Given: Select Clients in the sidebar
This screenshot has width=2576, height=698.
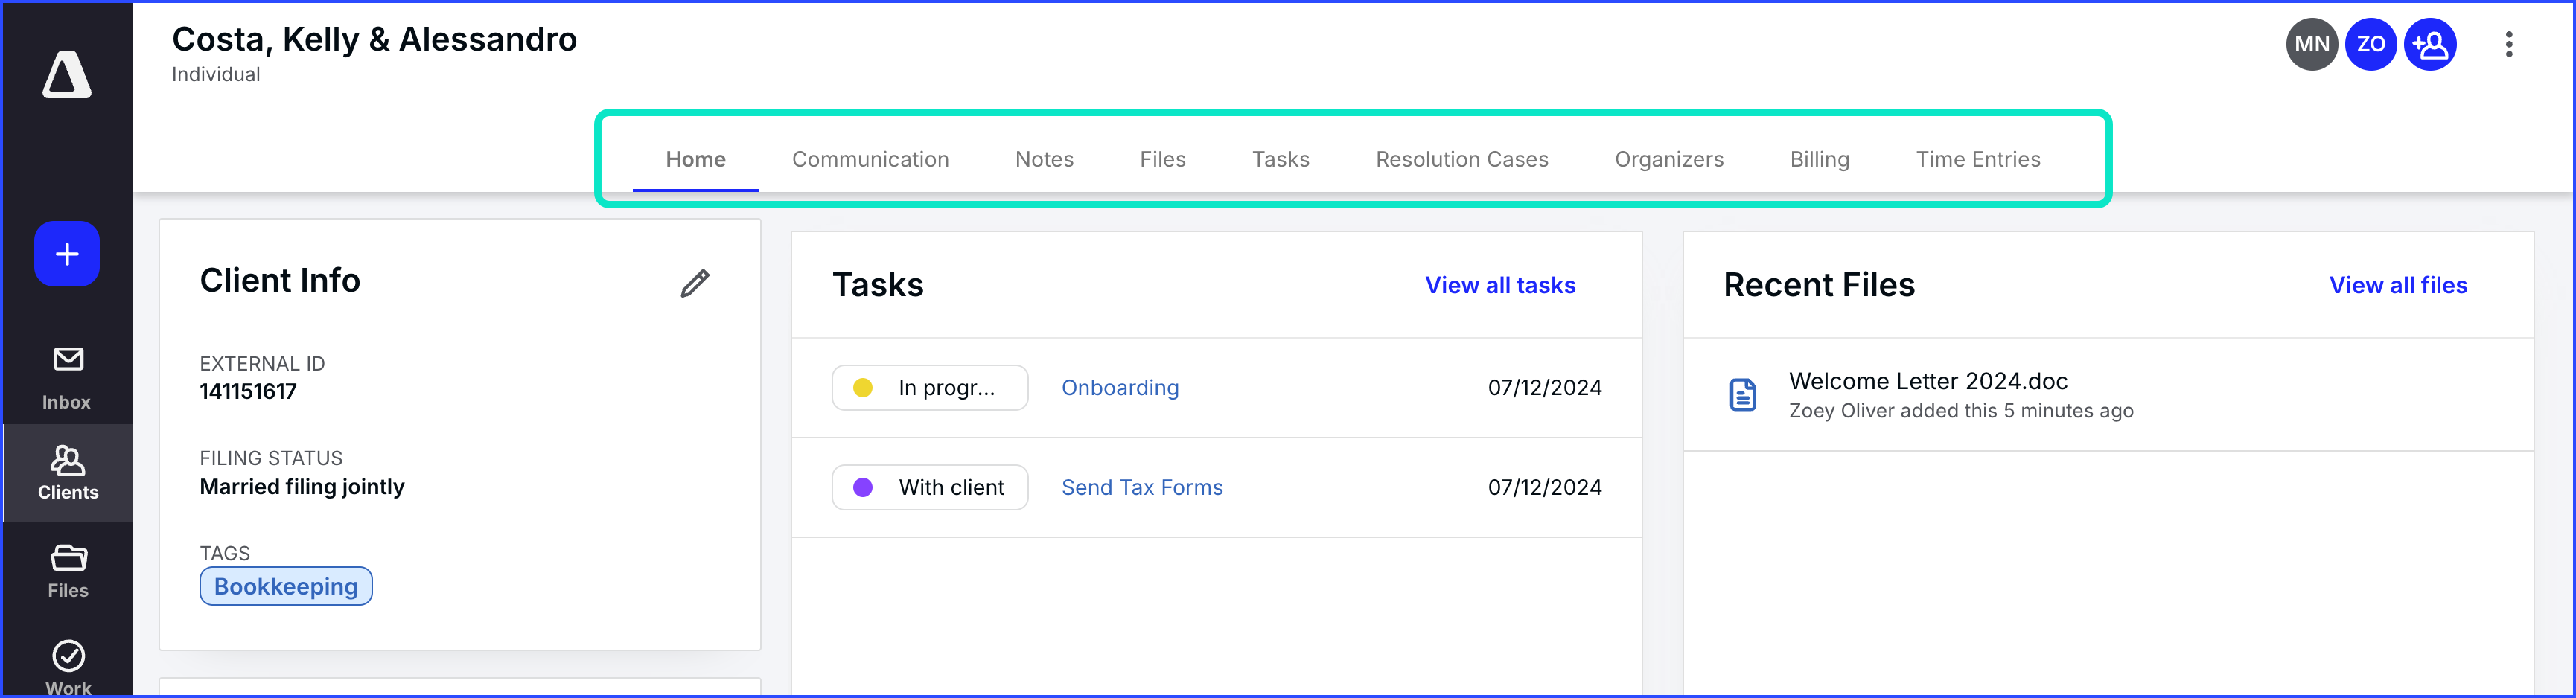Looking at the screenshot, I should coord(66,470).
